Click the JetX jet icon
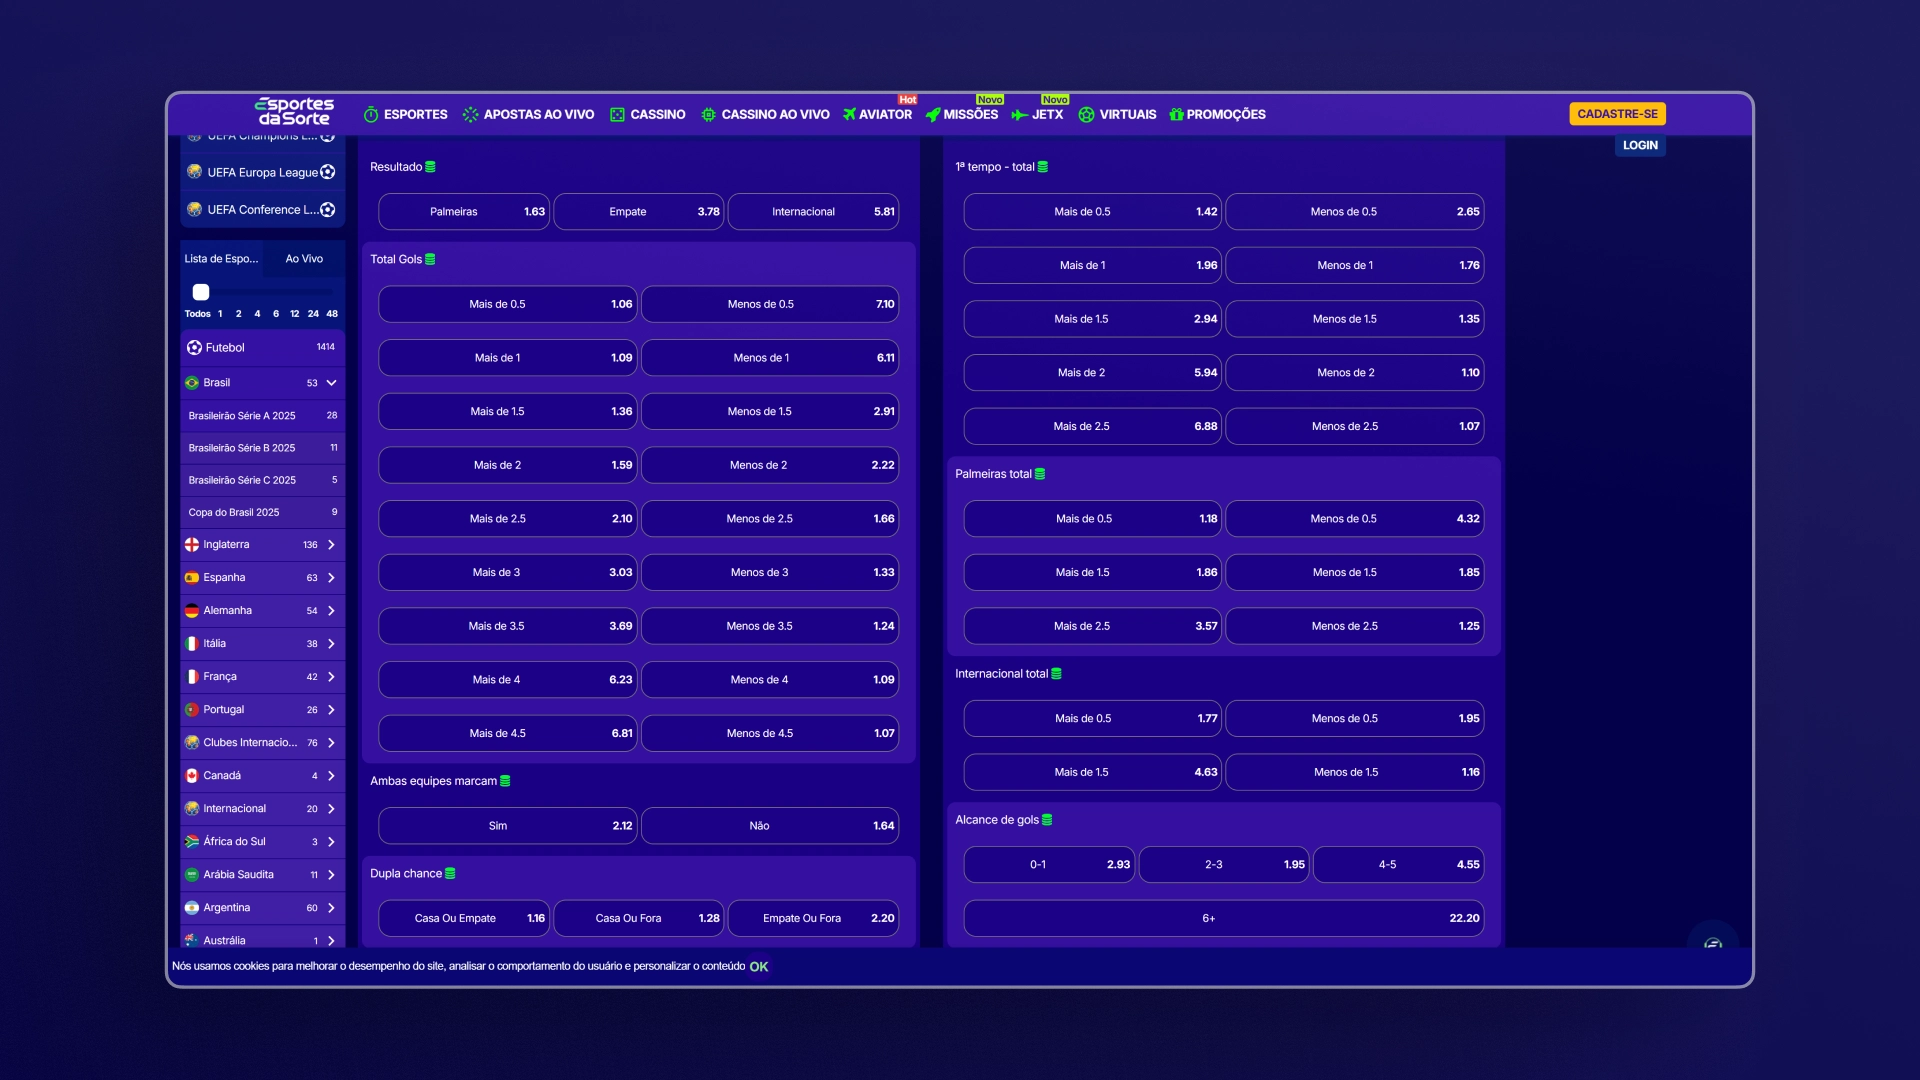Screen dimensions: 1920x1080 [1019, 115]
